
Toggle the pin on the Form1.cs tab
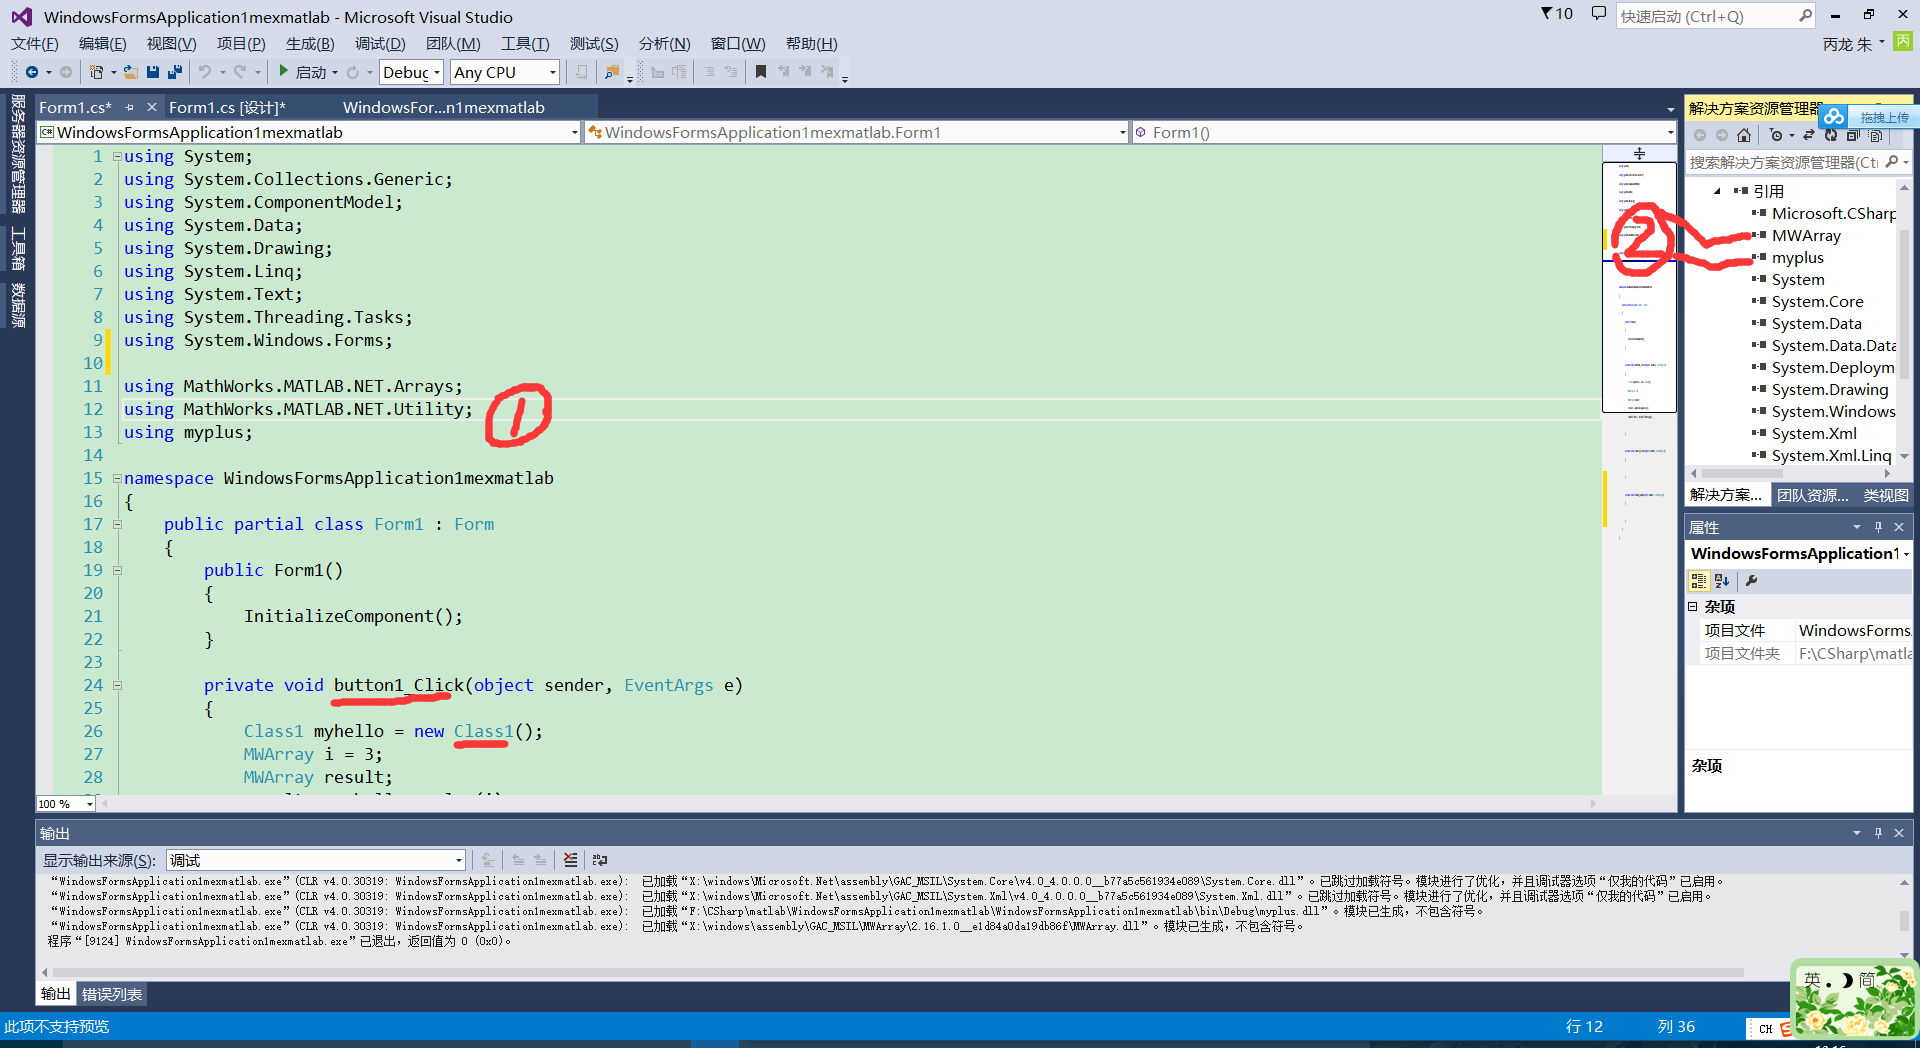tap(129, 107)
